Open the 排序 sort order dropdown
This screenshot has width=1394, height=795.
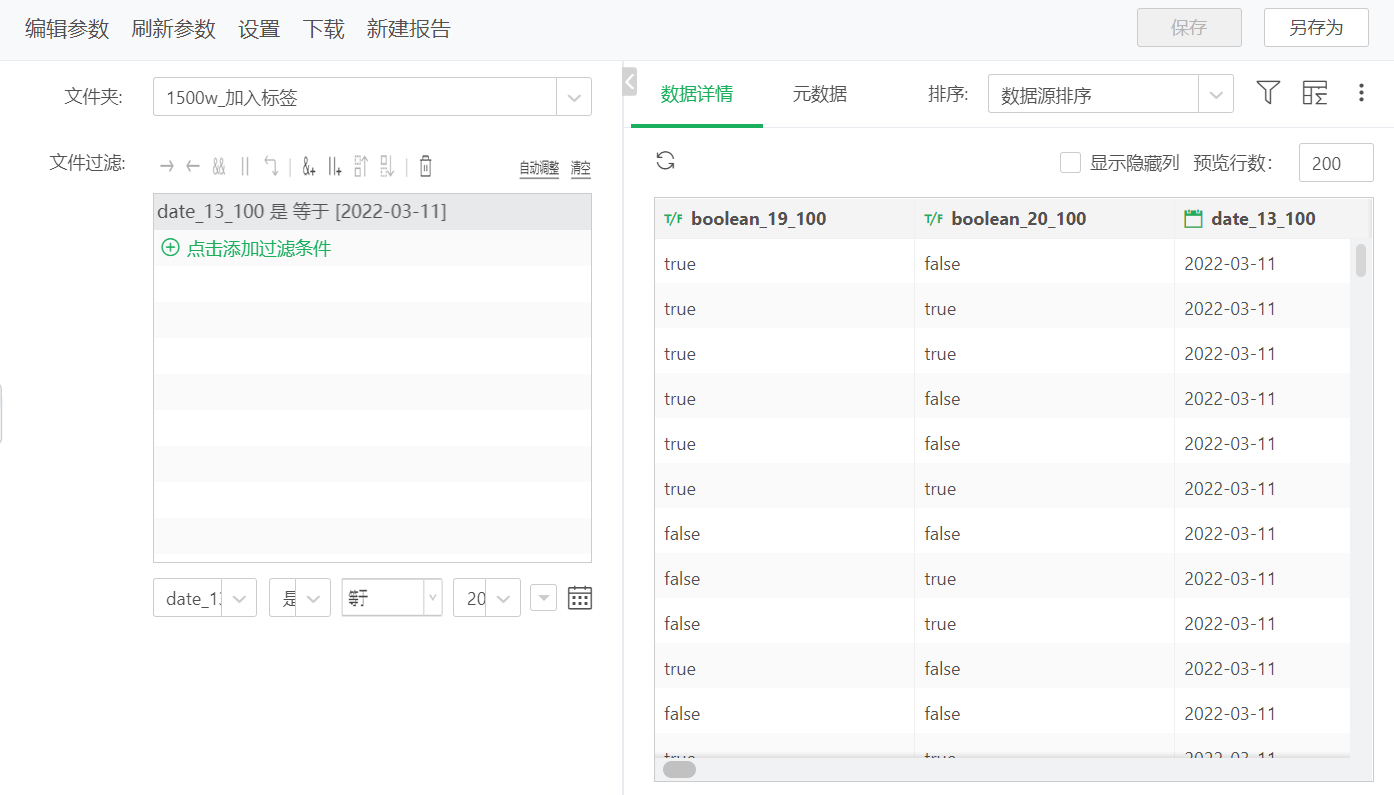pyautogui.click(x=1215, y=95)
